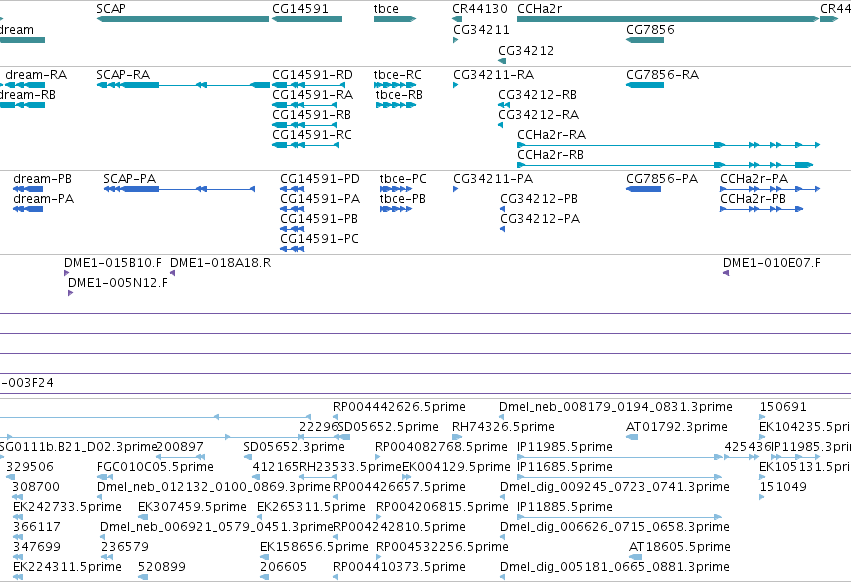Select the CG14591-RB transcript
The width and height of the screenshot is (851, 582).
click(305, 125)
